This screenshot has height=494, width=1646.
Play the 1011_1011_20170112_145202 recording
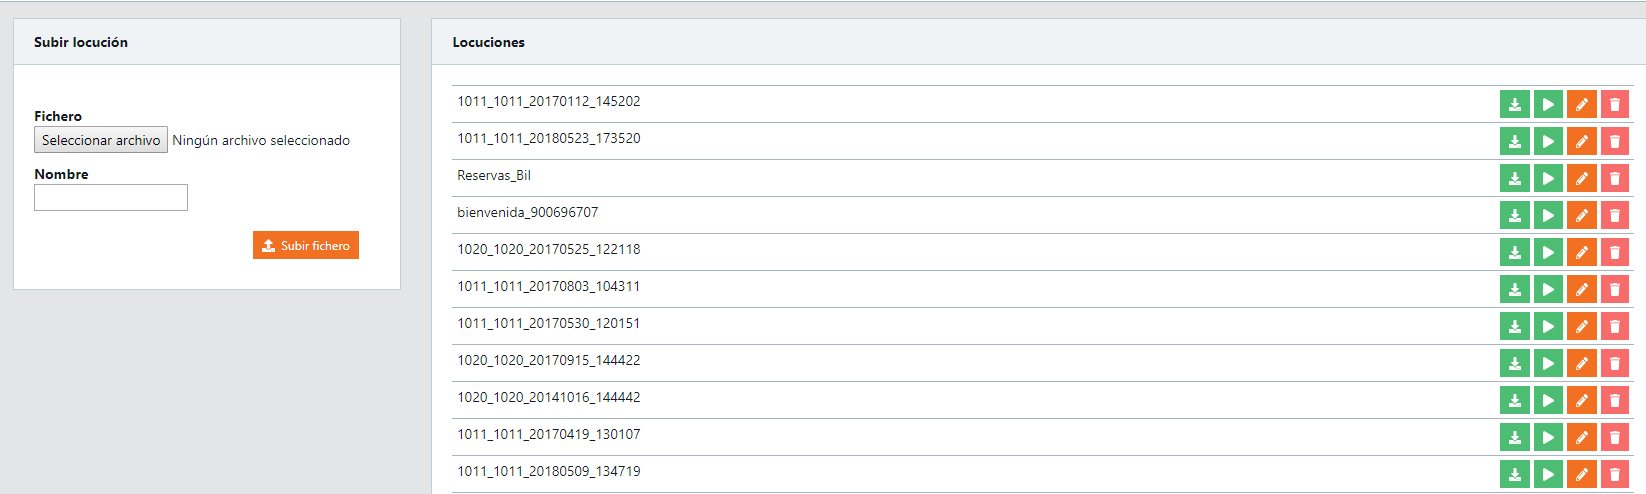[1548, 104]
